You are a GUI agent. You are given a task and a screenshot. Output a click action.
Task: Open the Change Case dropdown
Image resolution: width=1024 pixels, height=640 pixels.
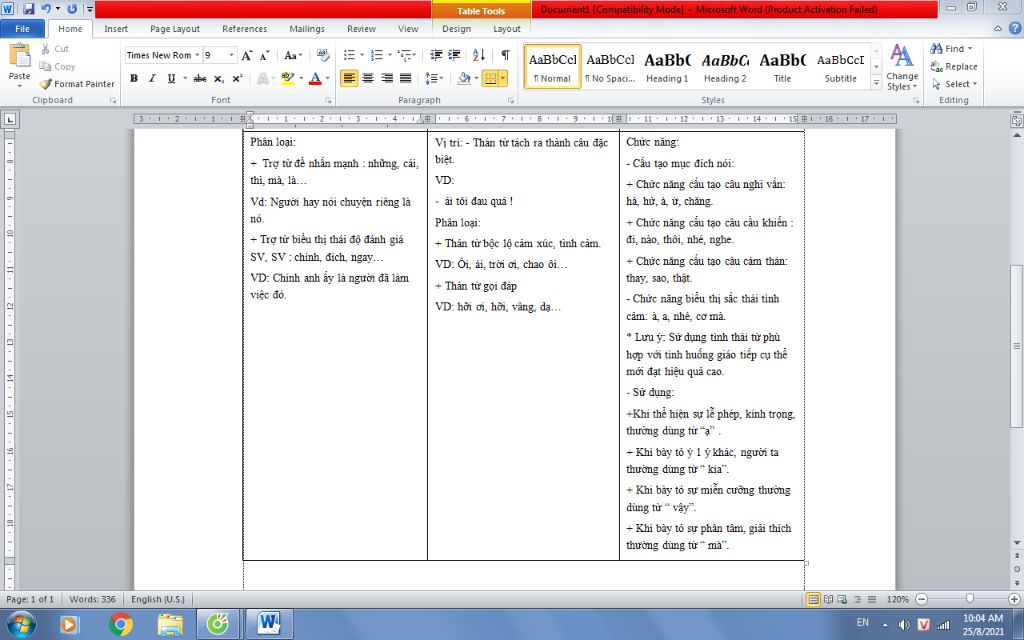[x=293, y=56]
